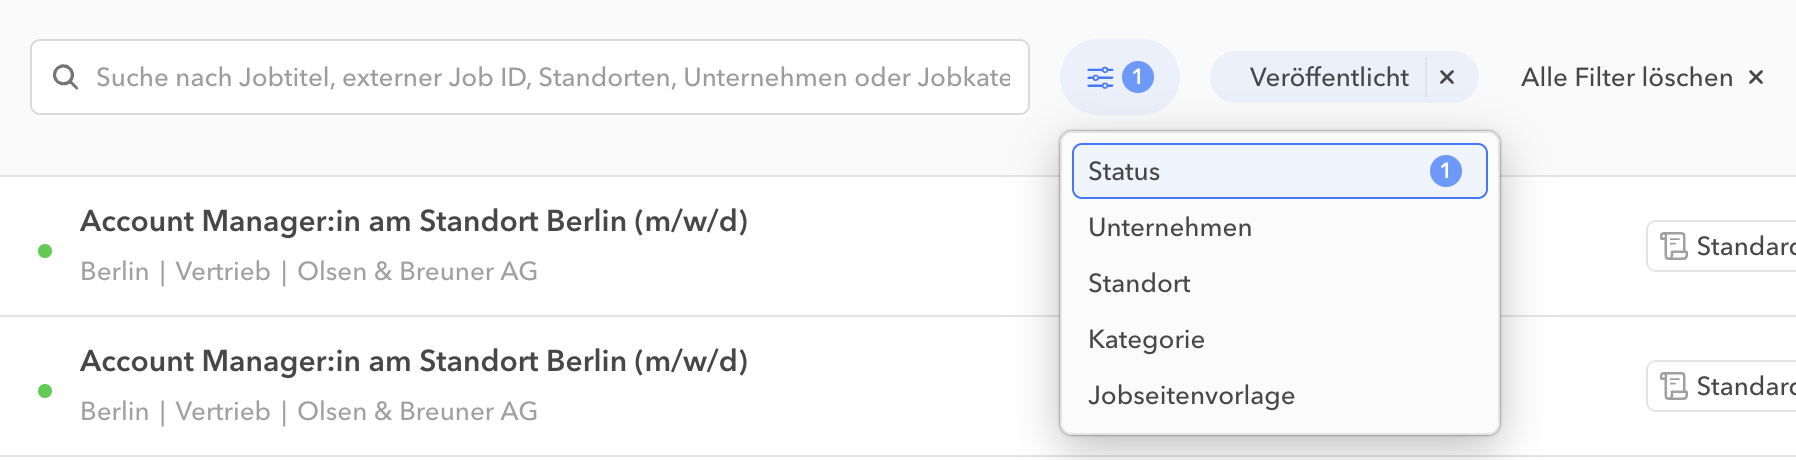Viewport: 1796px width, 460px height.
Task: Click the filter count badge beside the sliders icon
Action: 1138,77
